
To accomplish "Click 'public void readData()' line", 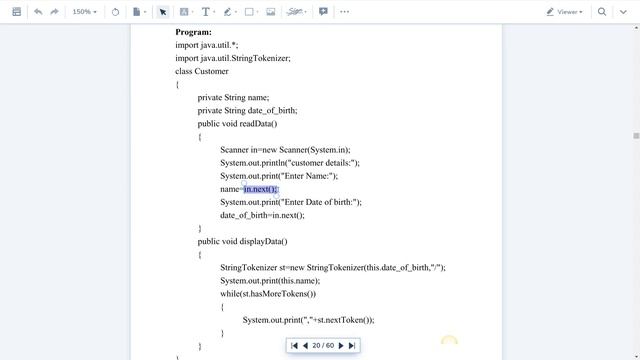I will click(237, 123).
